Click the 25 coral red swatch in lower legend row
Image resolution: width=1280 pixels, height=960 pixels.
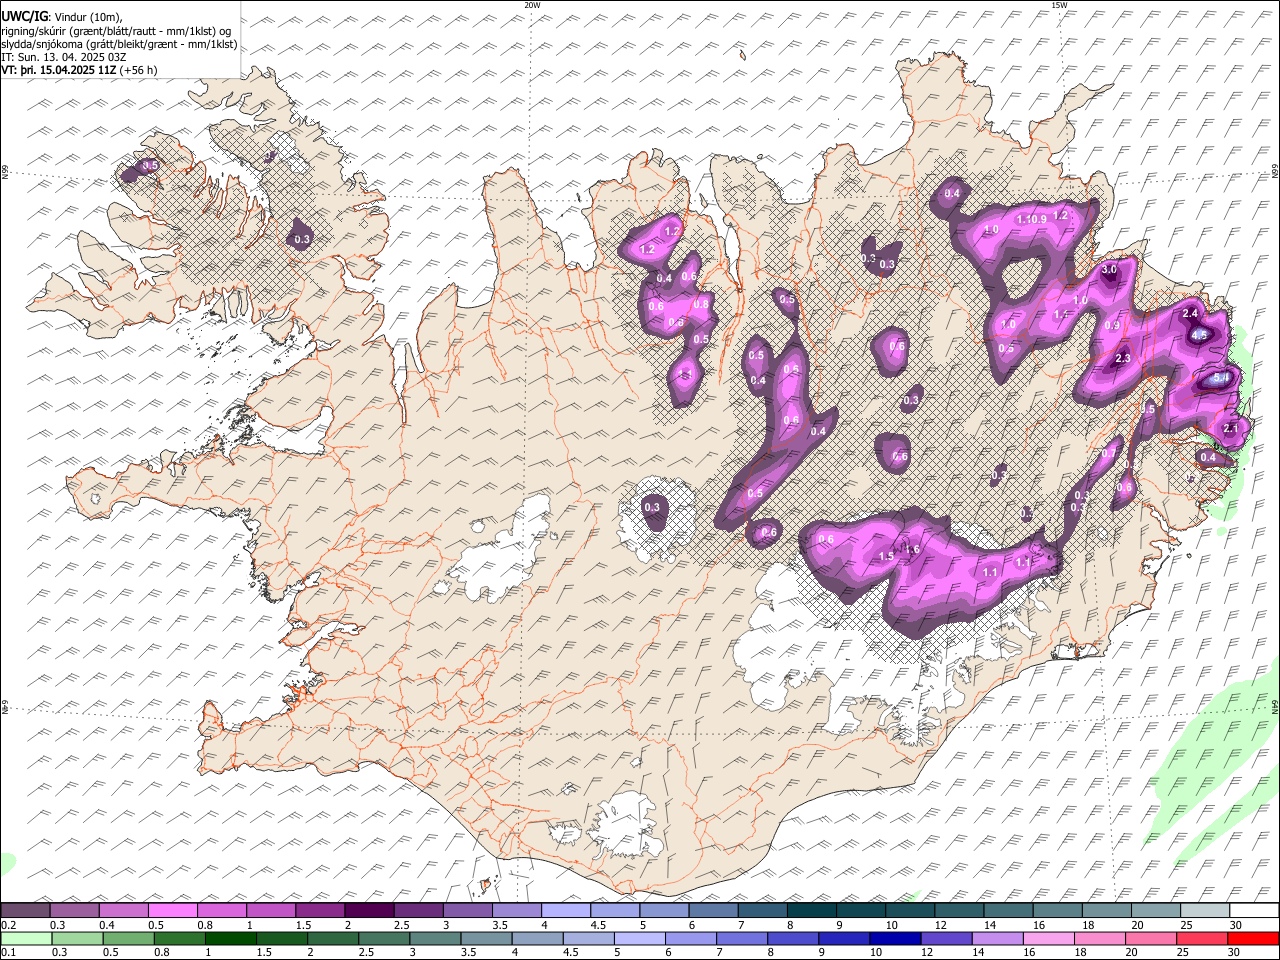[x=1202, y=938]
